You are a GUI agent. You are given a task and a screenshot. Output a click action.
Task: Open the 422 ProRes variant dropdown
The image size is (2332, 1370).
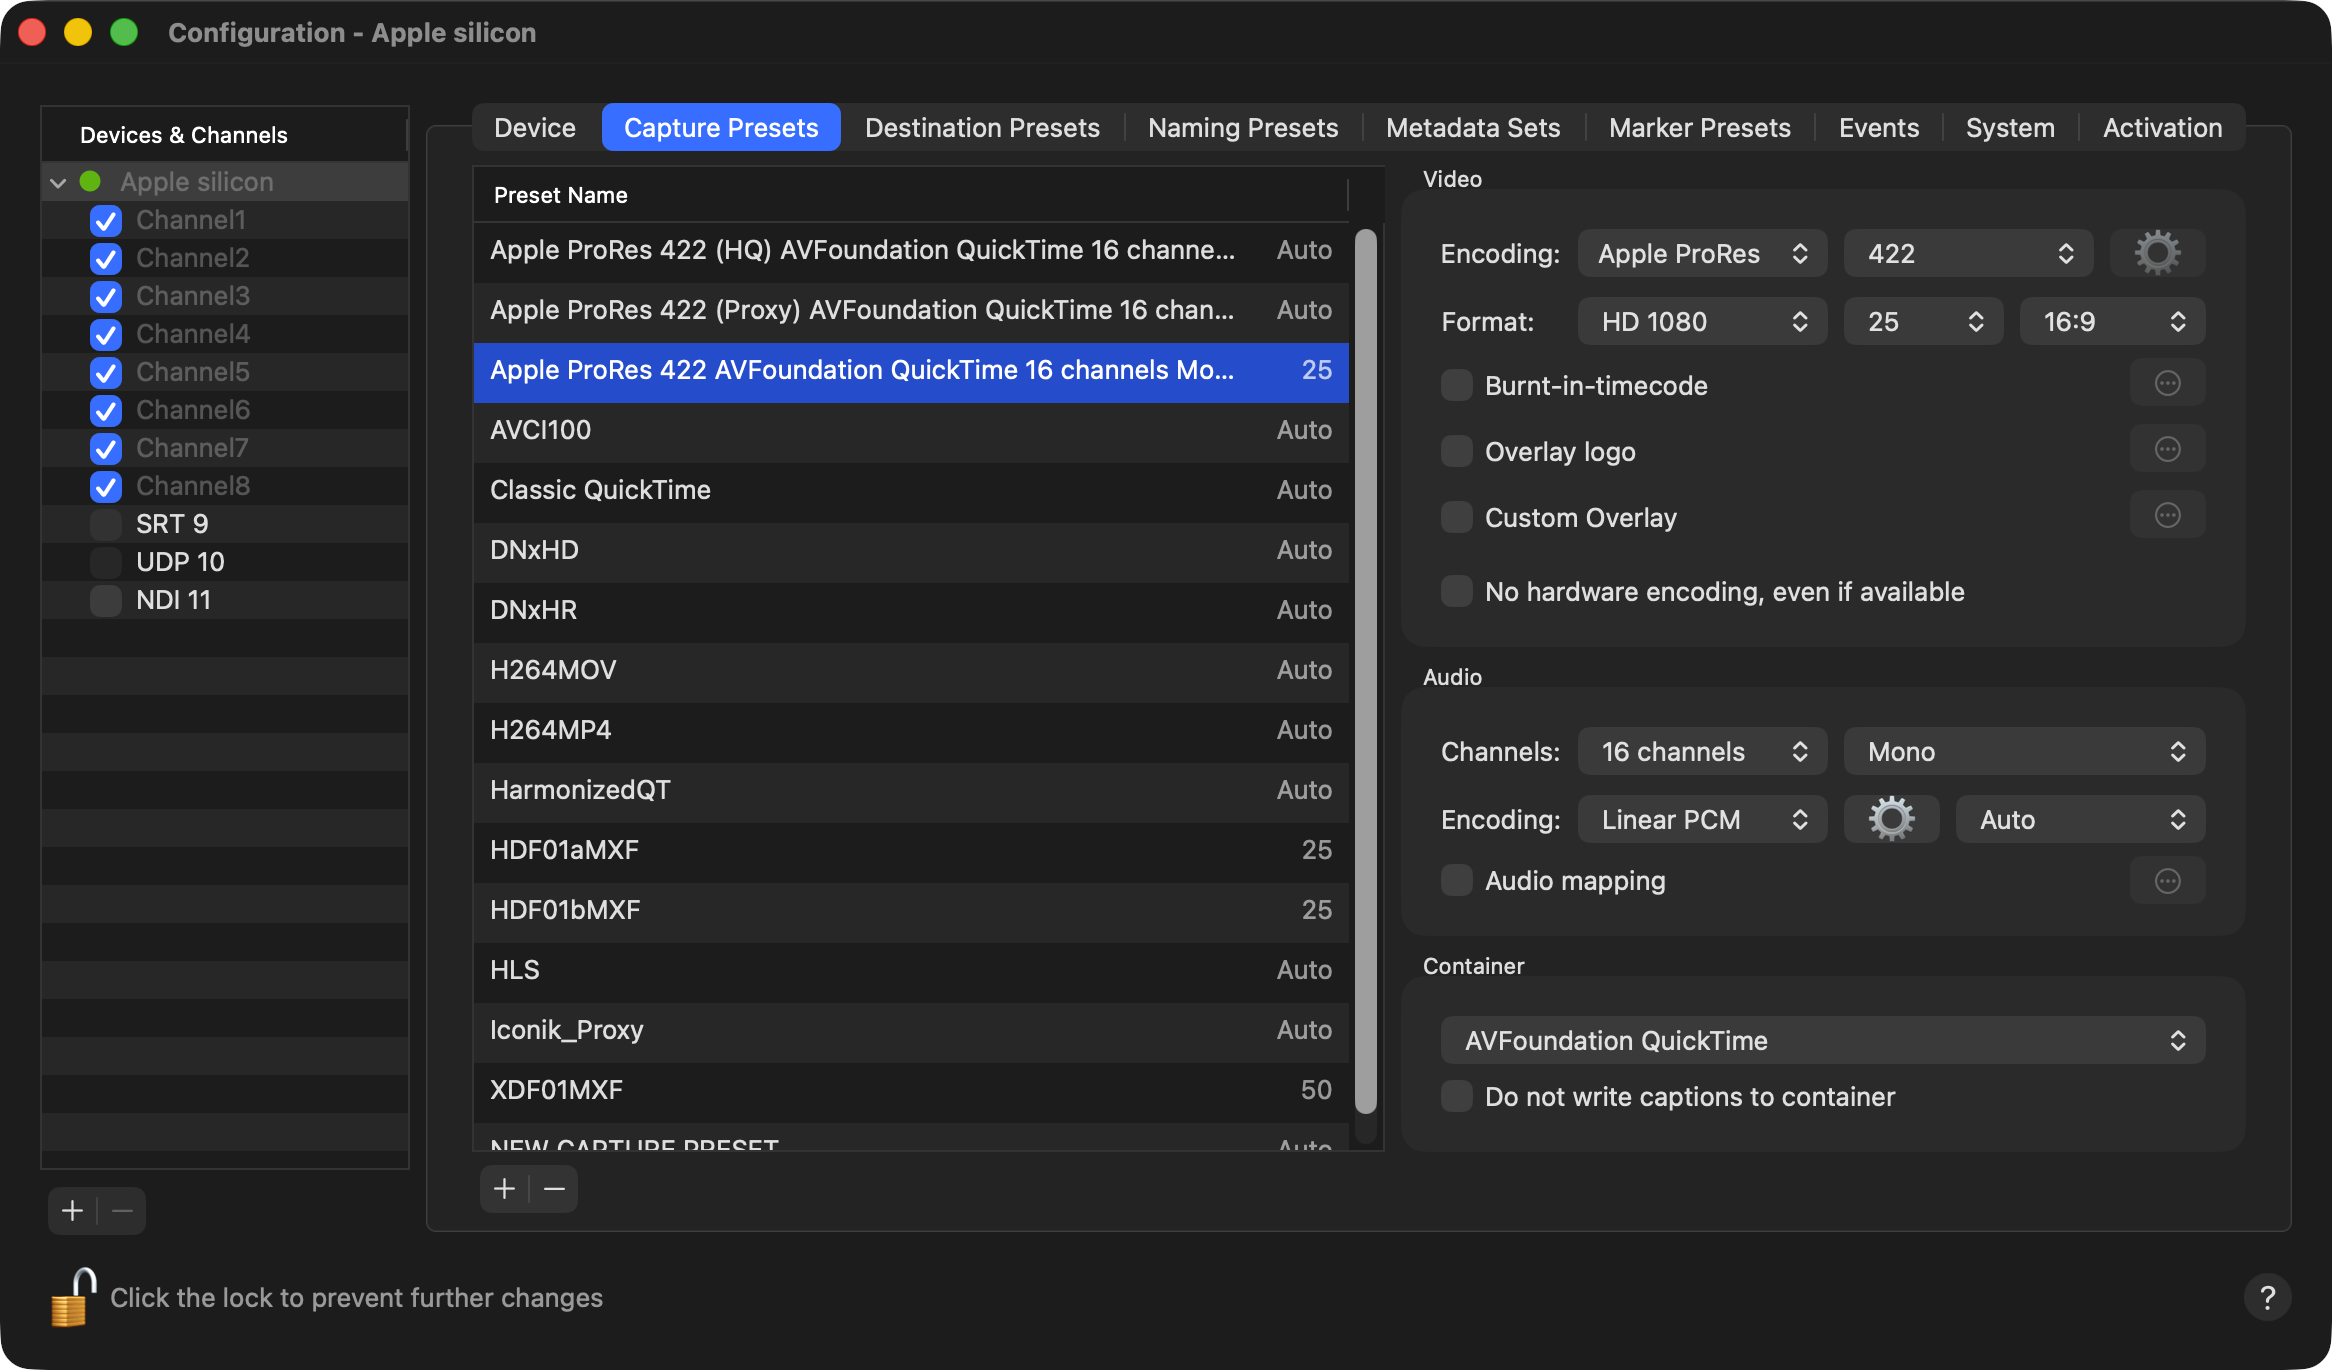(1968, 253)
